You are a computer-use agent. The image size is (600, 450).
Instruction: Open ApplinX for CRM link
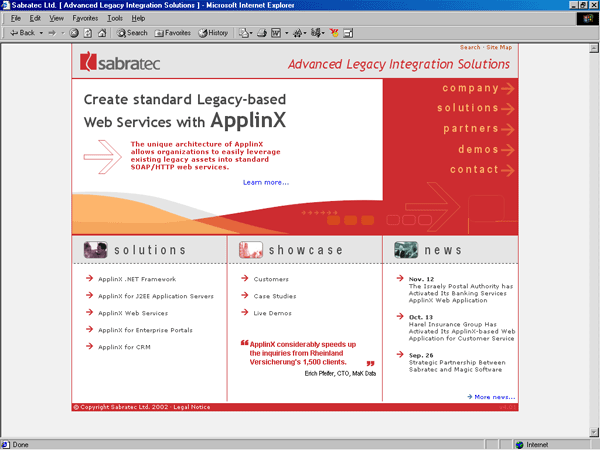[124, 347]
